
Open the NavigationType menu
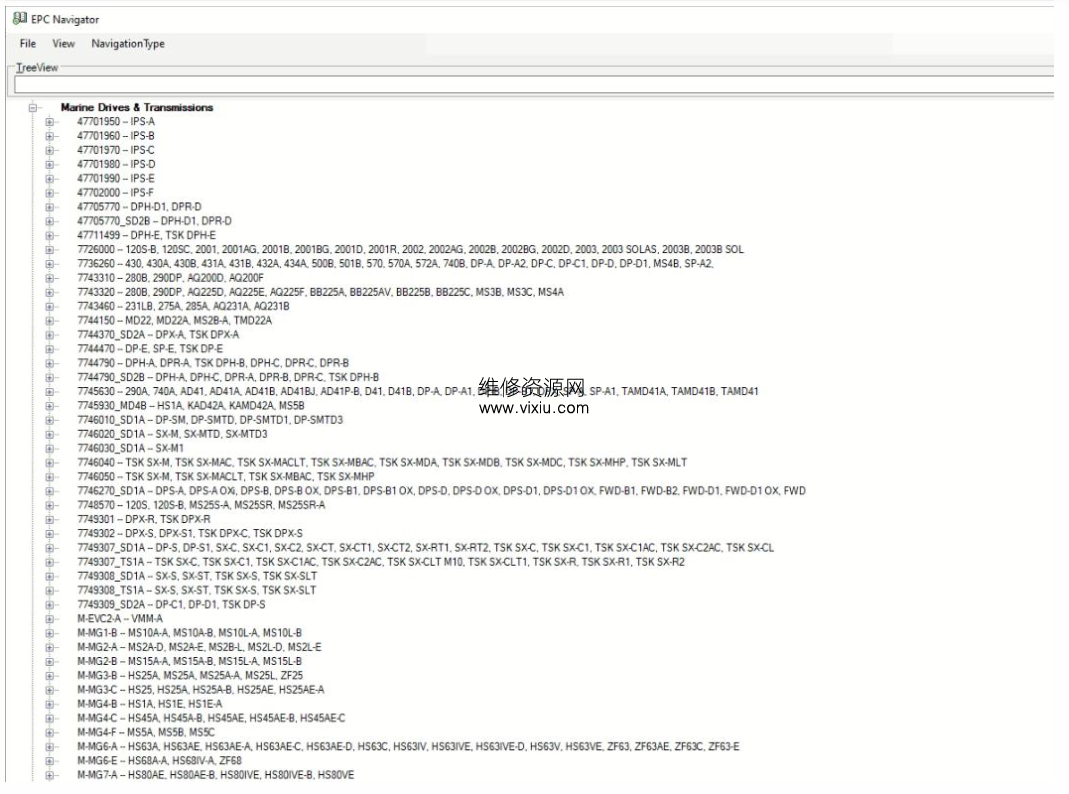click(128, 44)
